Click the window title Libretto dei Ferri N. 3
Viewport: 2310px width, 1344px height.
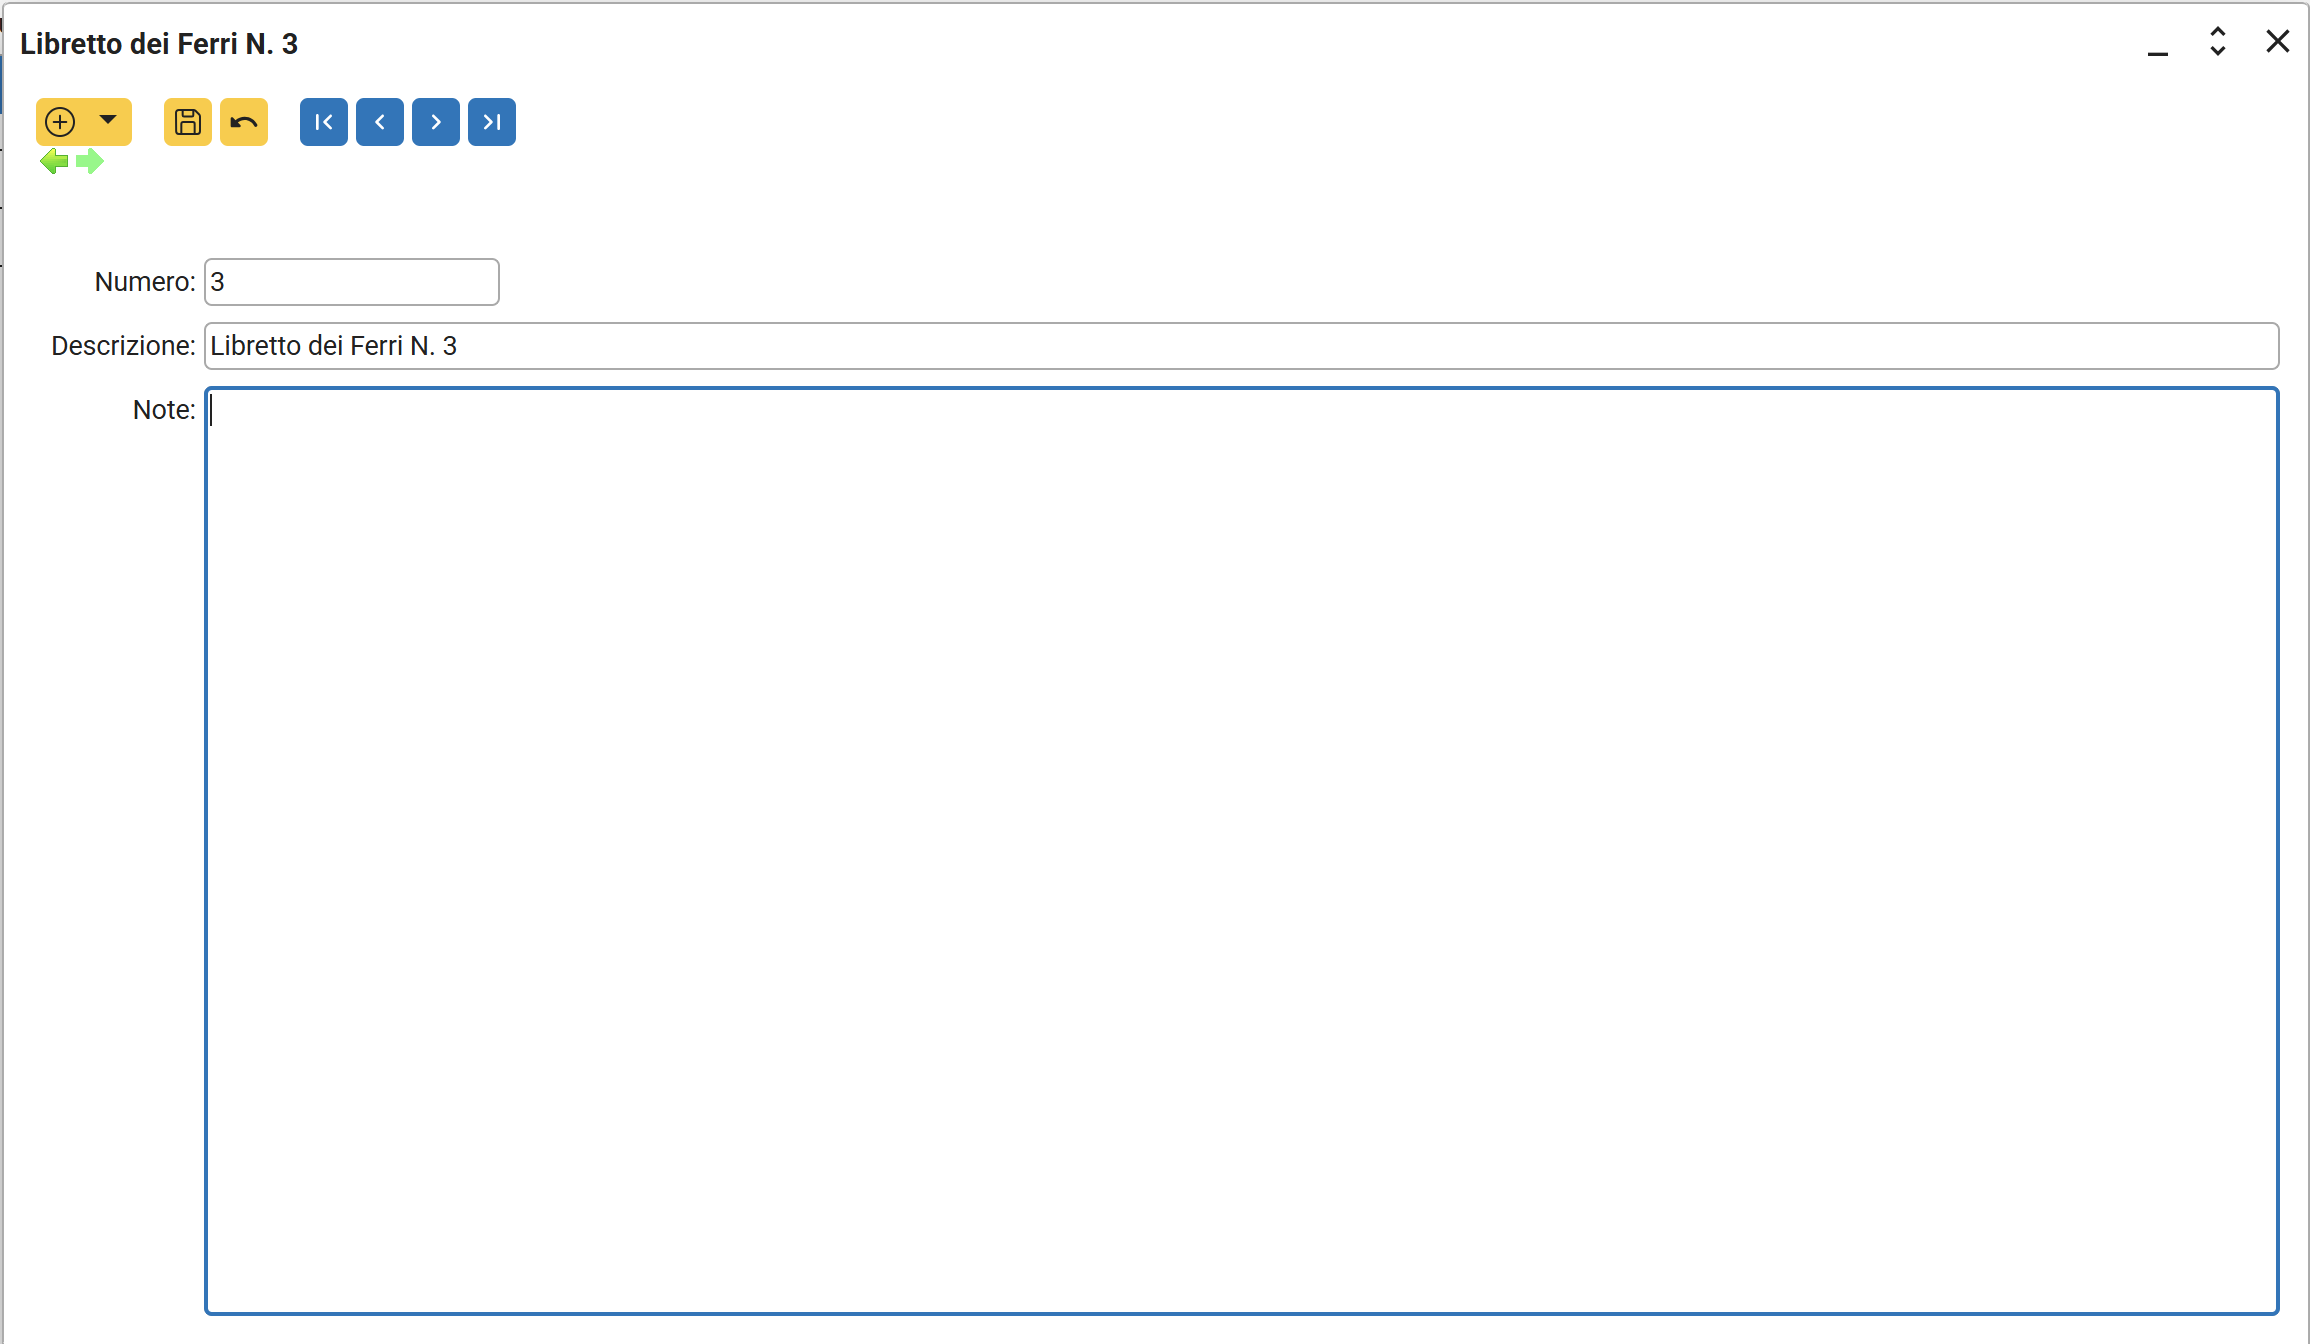159,44
